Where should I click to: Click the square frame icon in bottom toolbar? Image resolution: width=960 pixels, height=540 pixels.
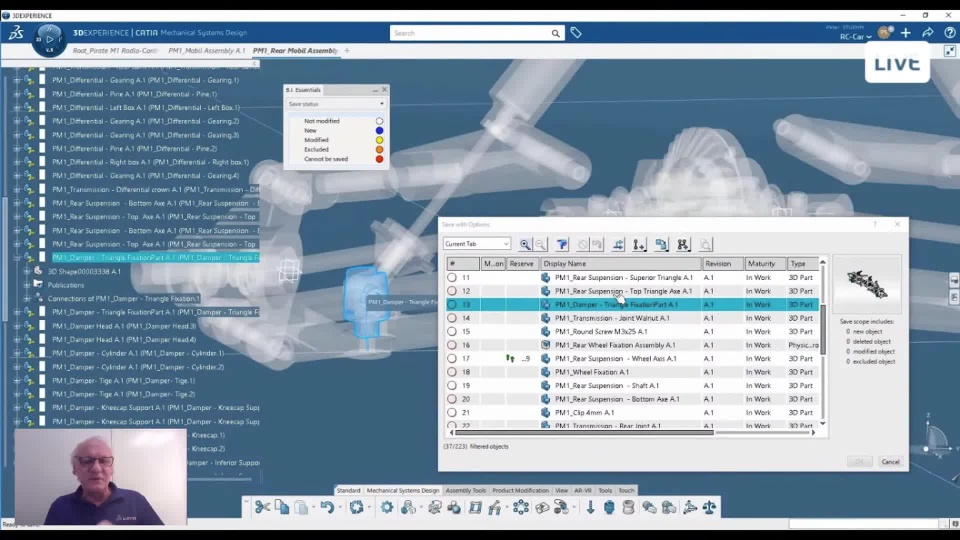pos(475,507)
